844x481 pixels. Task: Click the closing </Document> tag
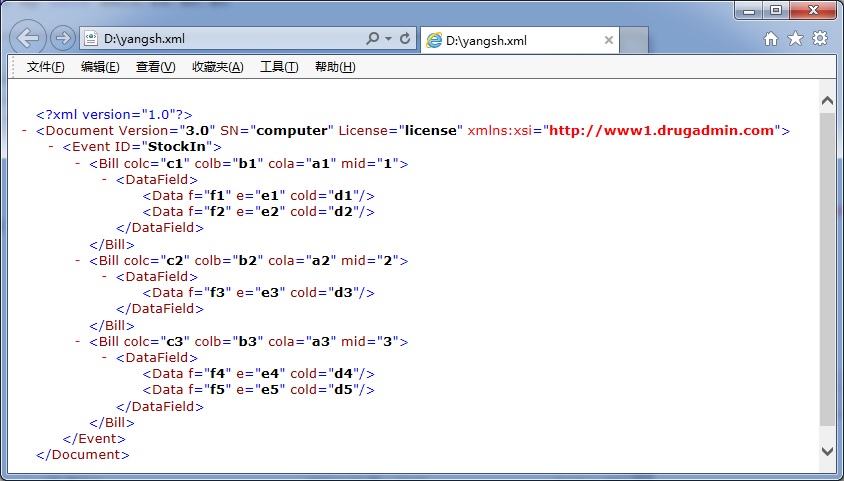(83, 455)
